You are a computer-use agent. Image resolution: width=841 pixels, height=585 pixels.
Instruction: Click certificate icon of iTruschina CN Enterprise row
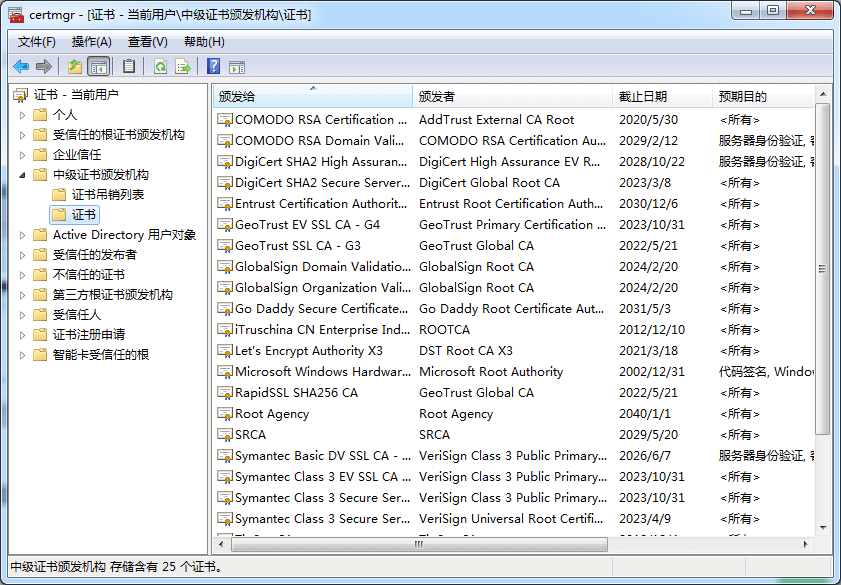pos(225,330)
